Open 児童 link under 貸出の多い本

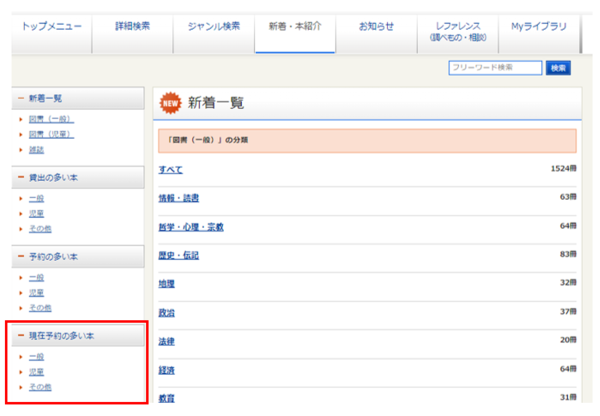pos(36,214)
